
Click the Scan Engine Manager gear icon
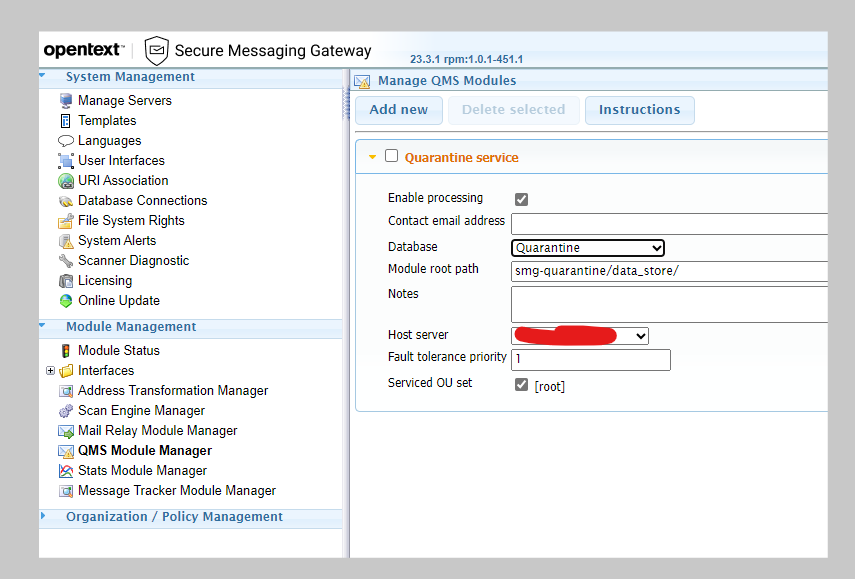coord(66,411)
